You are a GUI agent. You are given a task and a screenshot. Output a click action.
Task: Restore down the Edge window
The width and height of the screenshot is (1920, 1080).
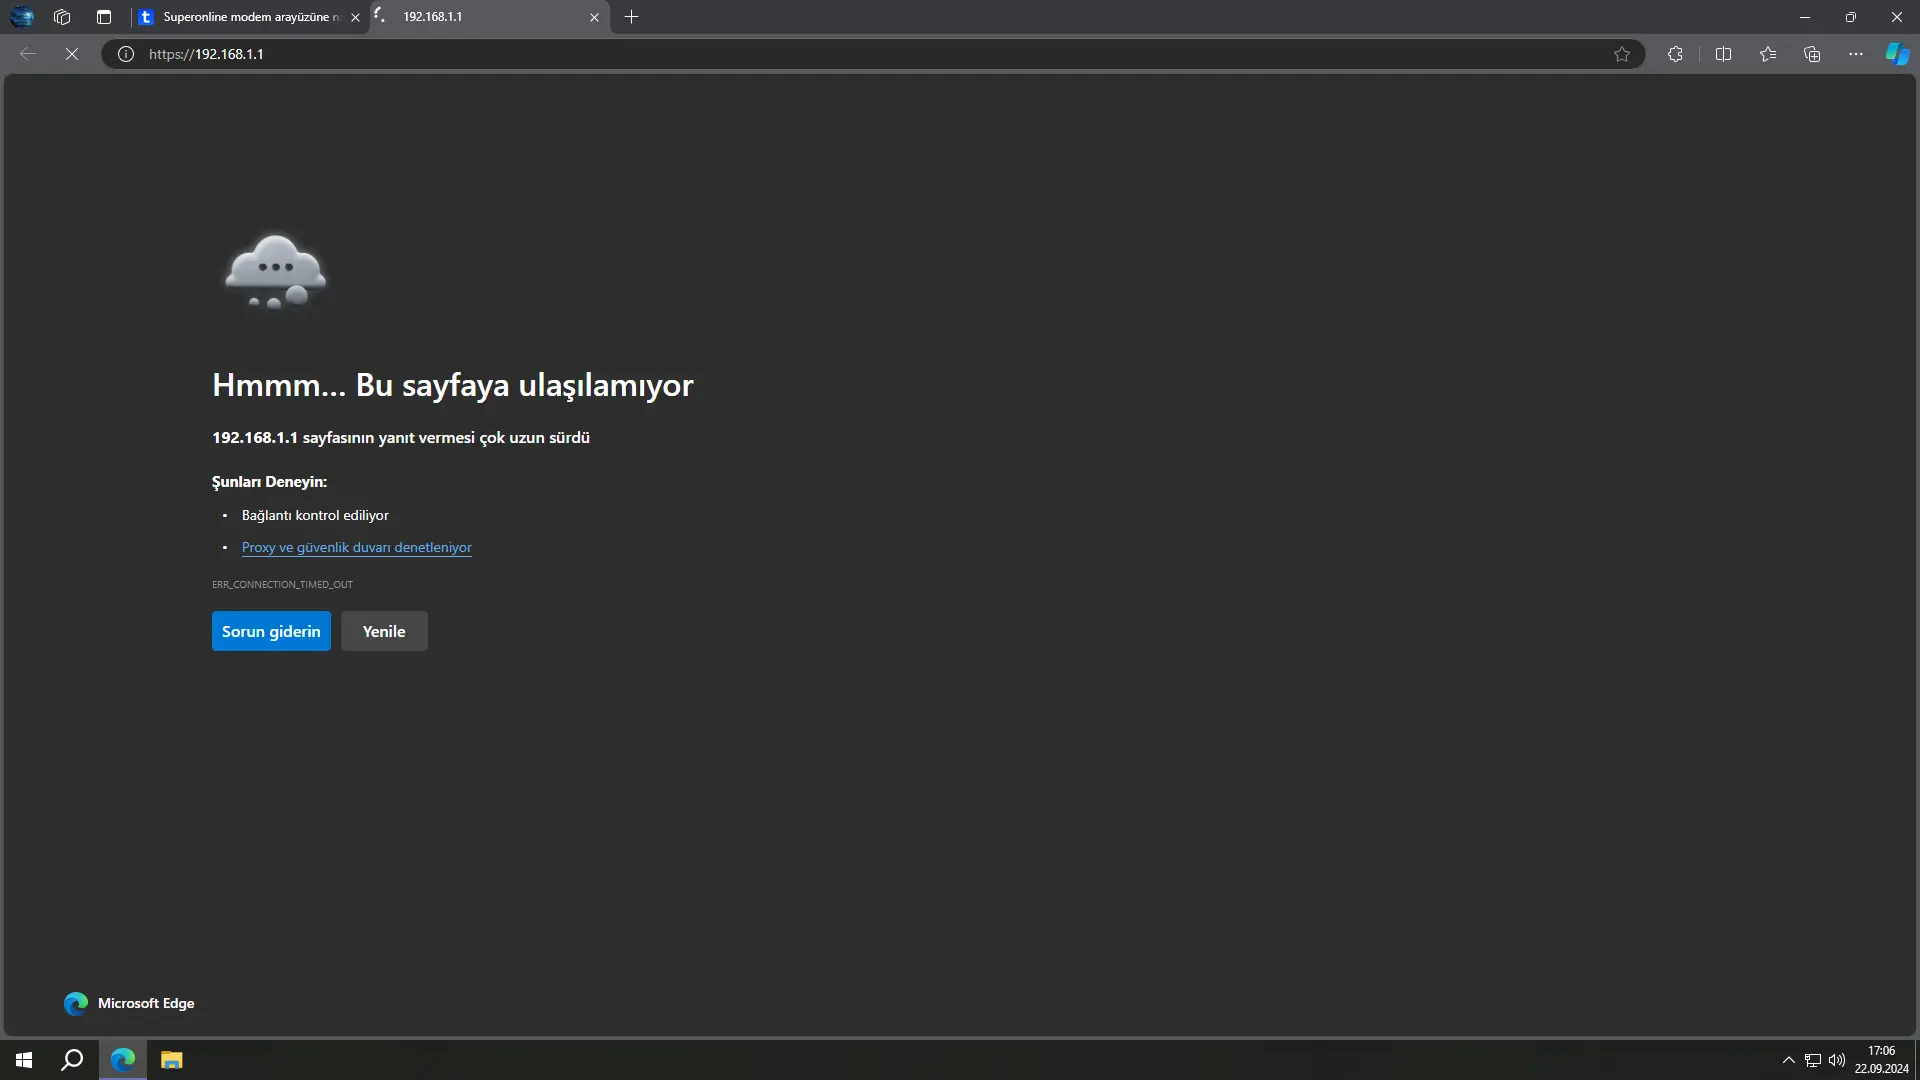[x=1850, y=17]
